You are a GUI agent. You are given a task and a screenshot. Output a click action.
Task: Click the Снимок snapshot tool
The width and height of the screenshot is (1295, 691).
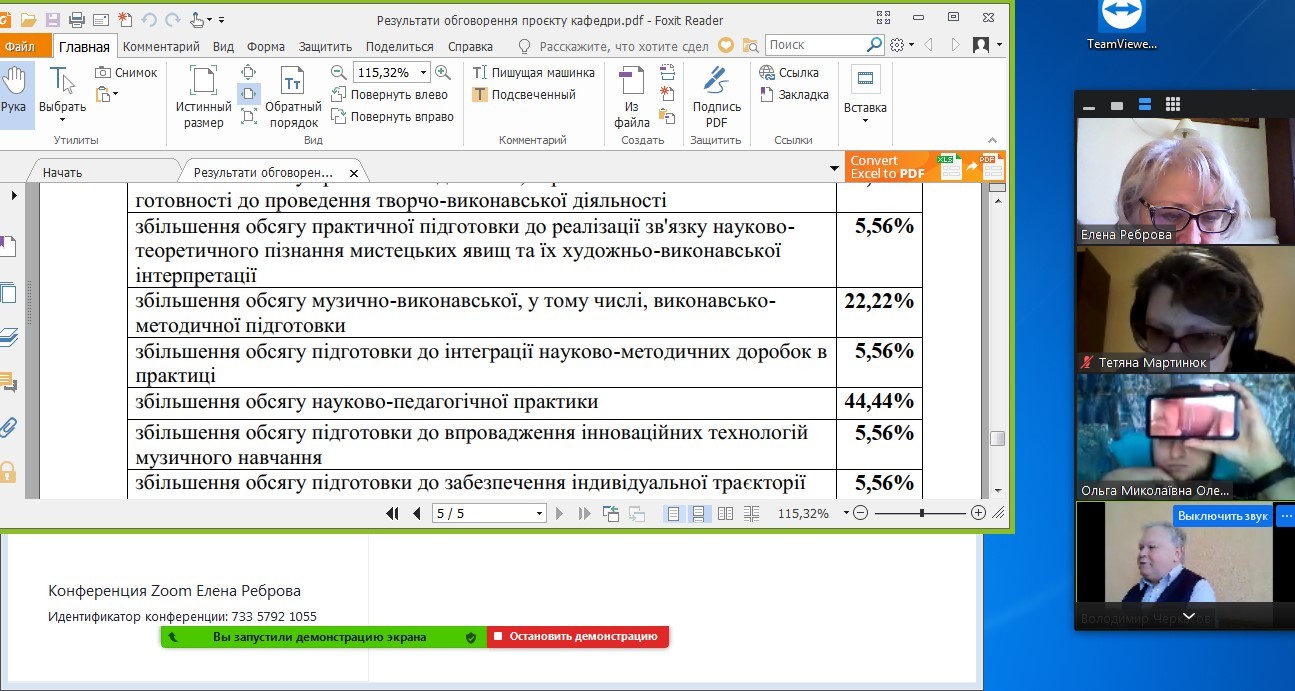coord(127,72)
